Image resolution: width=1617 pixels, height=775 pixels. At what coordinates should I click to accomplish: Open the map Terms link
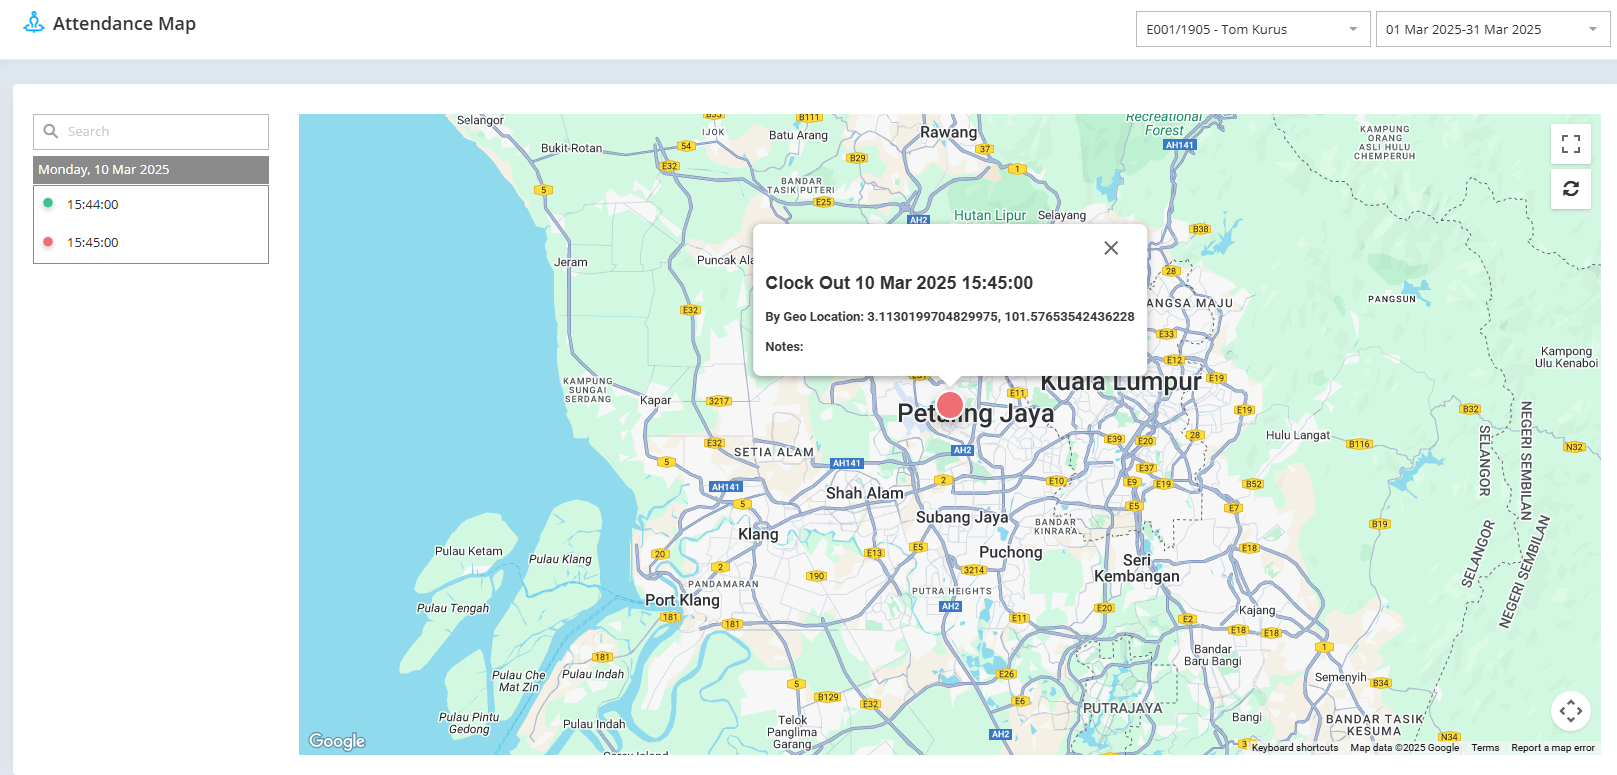click(x=1485, y=747)
